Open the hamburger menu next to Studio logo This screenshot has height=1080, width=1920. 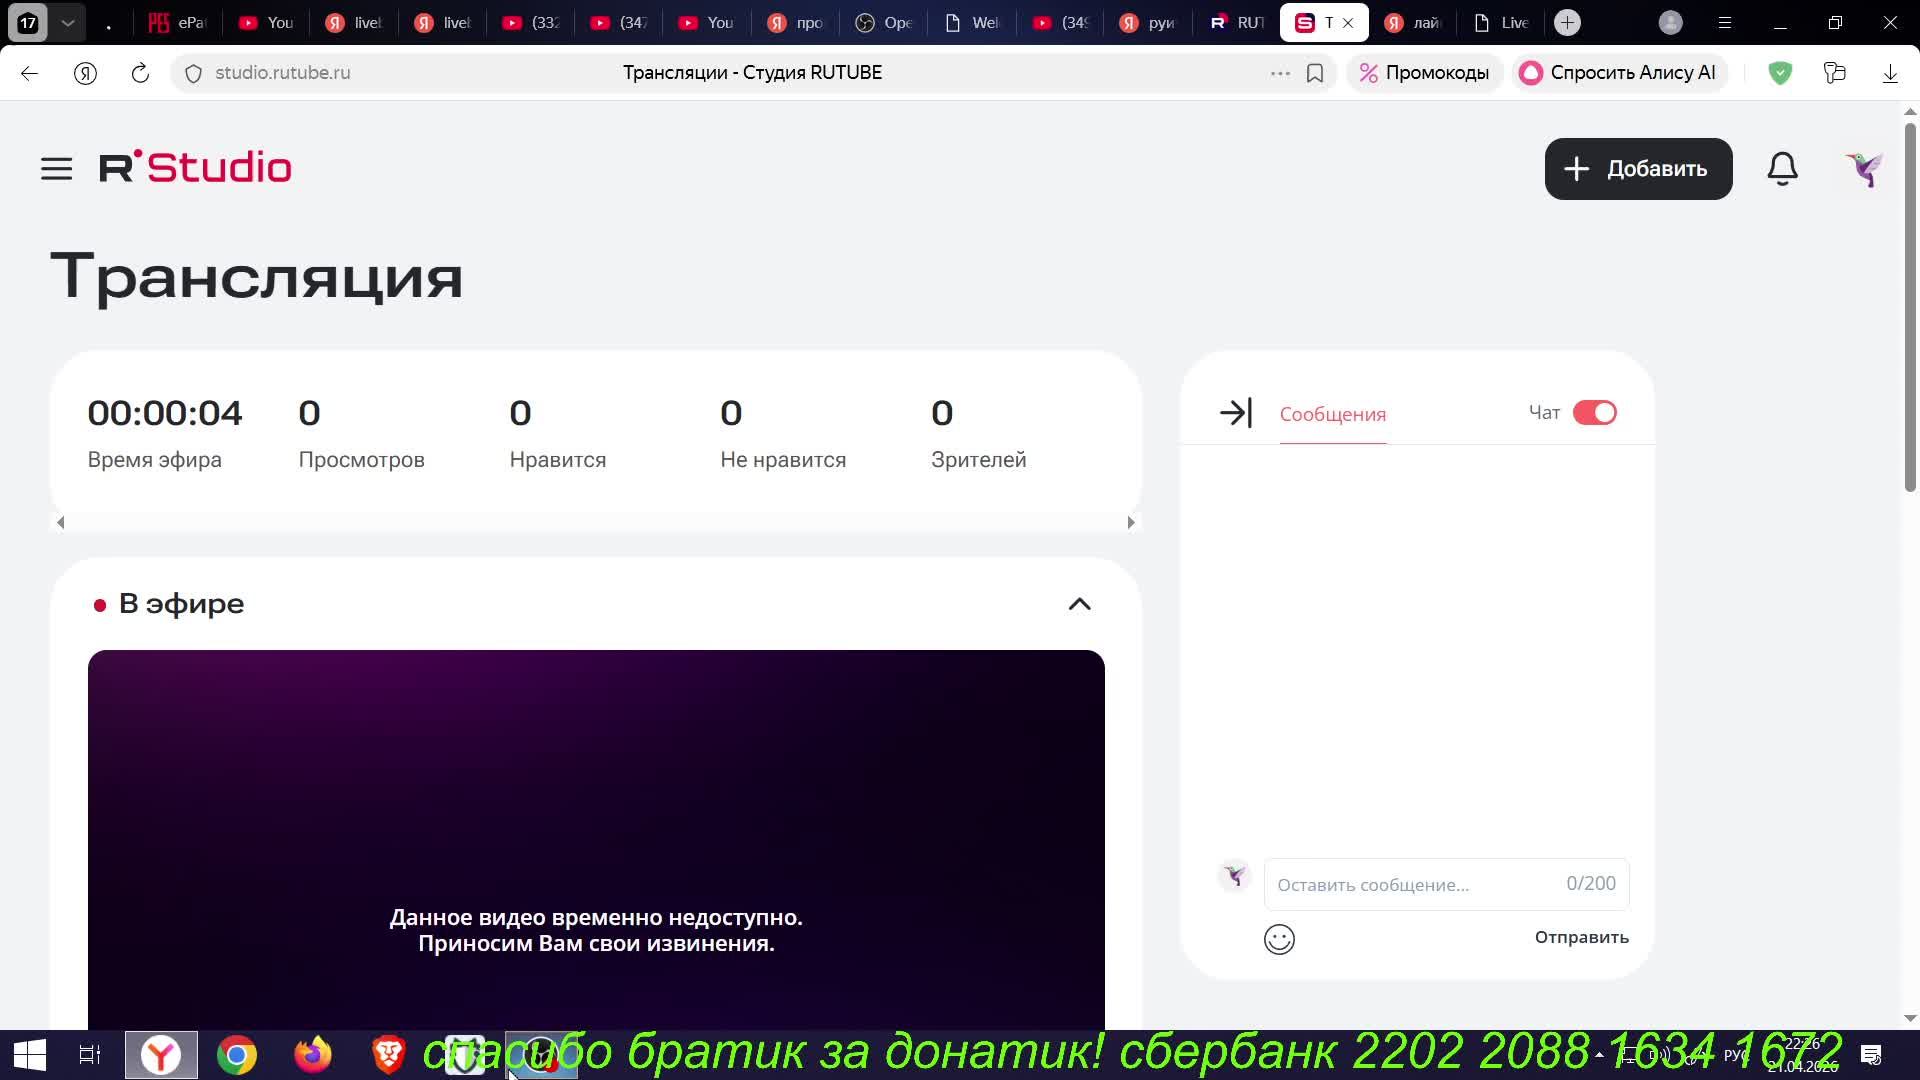click(x=56, y=169)
